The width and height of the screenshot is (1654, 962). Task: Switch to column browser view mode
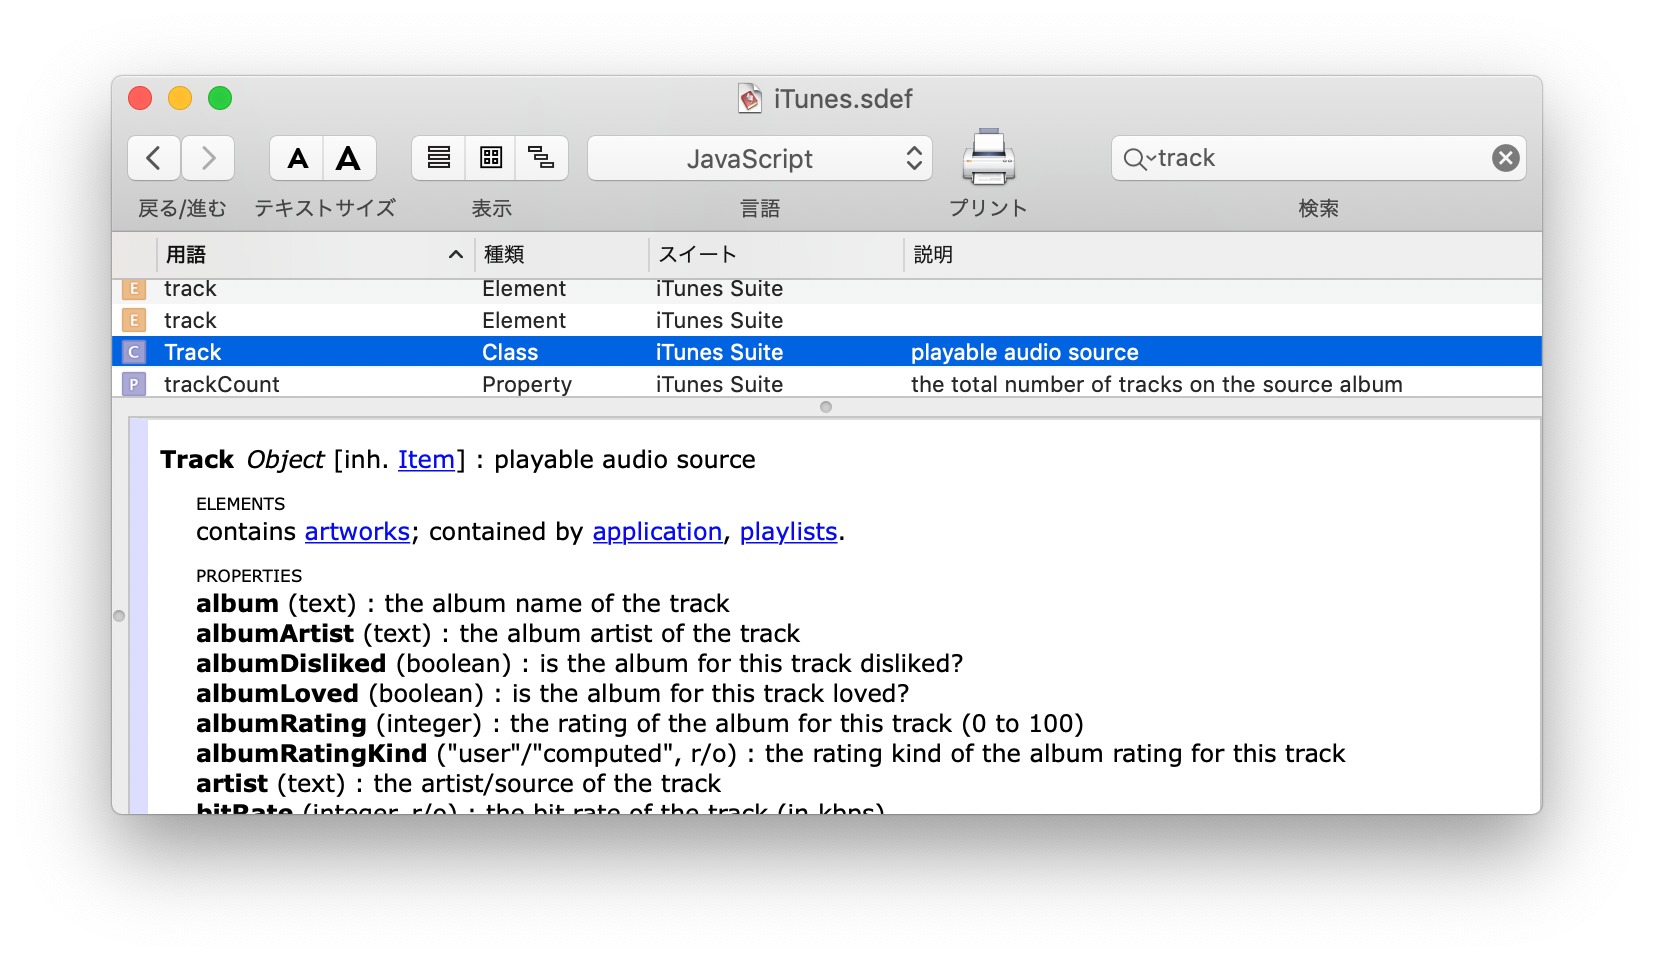pyautogui.click(x=491, y=158)
